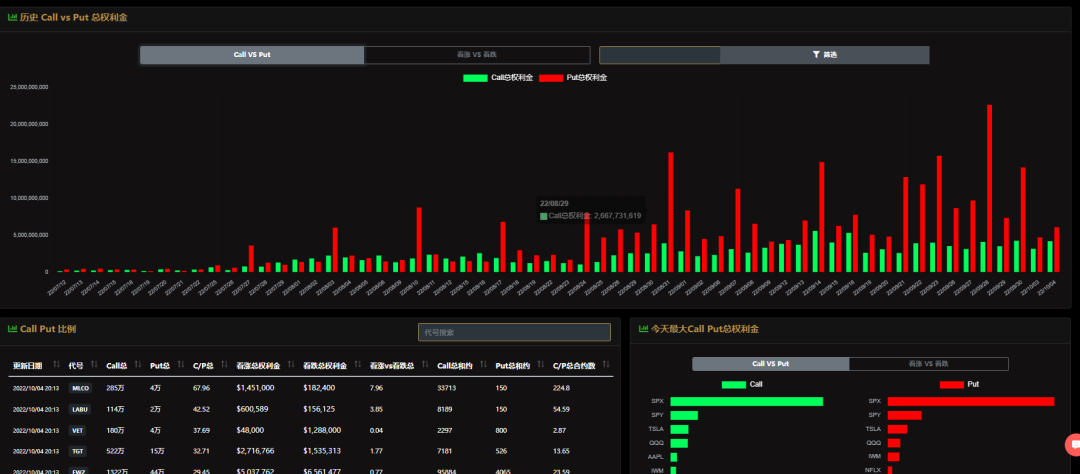Click the 42.52 ratio in LABU row
This screenshot has height=474, width=1080.
tap(201, 409)
